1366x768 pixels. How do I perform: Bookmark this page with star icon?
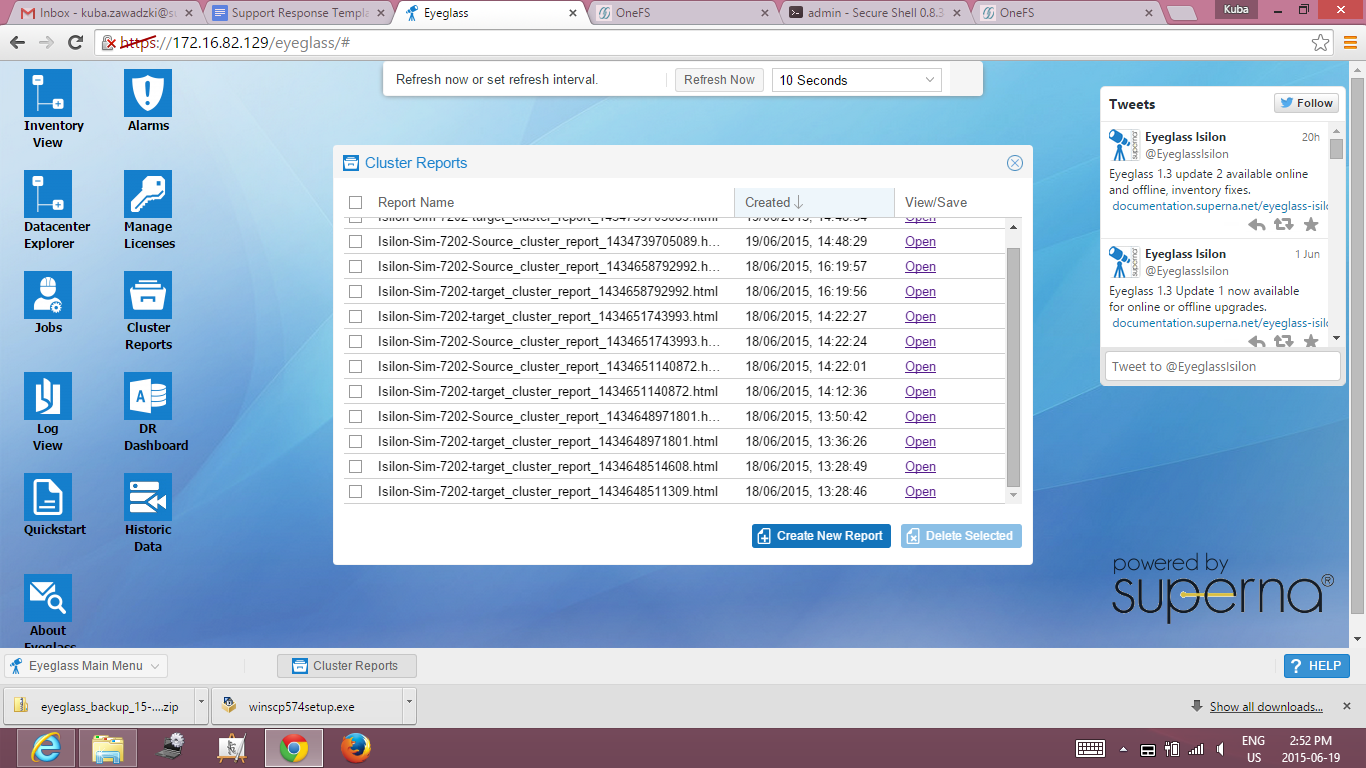(x=1321, y=43)
